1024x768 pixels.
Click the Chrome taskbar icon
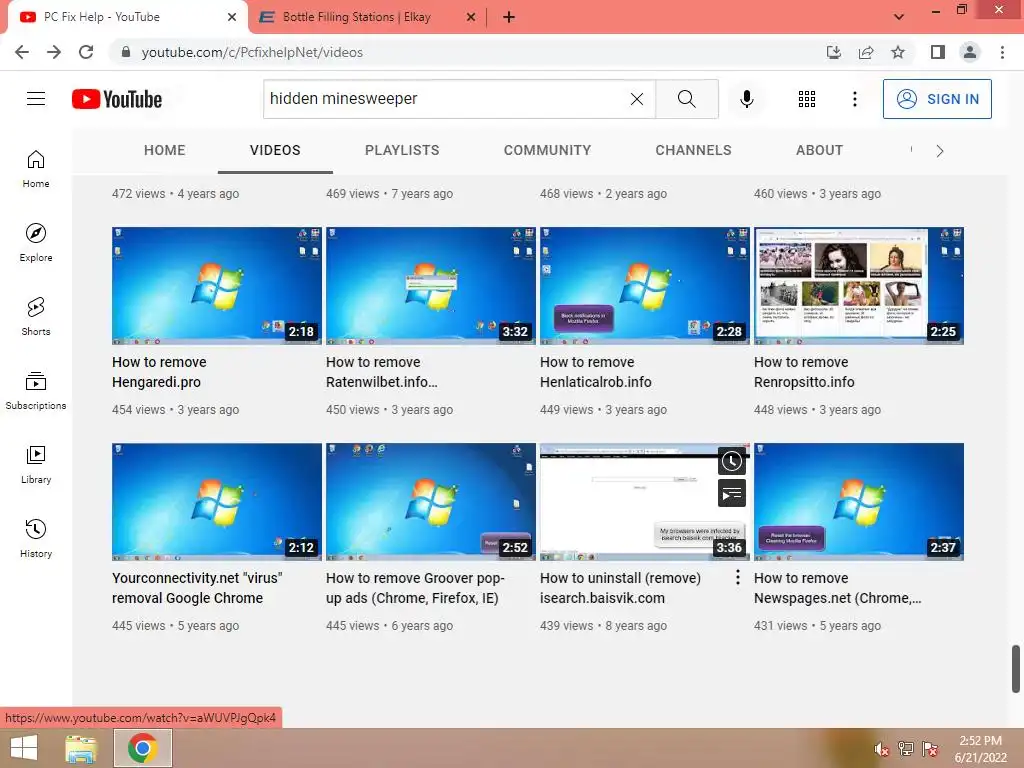click(143, 748)
